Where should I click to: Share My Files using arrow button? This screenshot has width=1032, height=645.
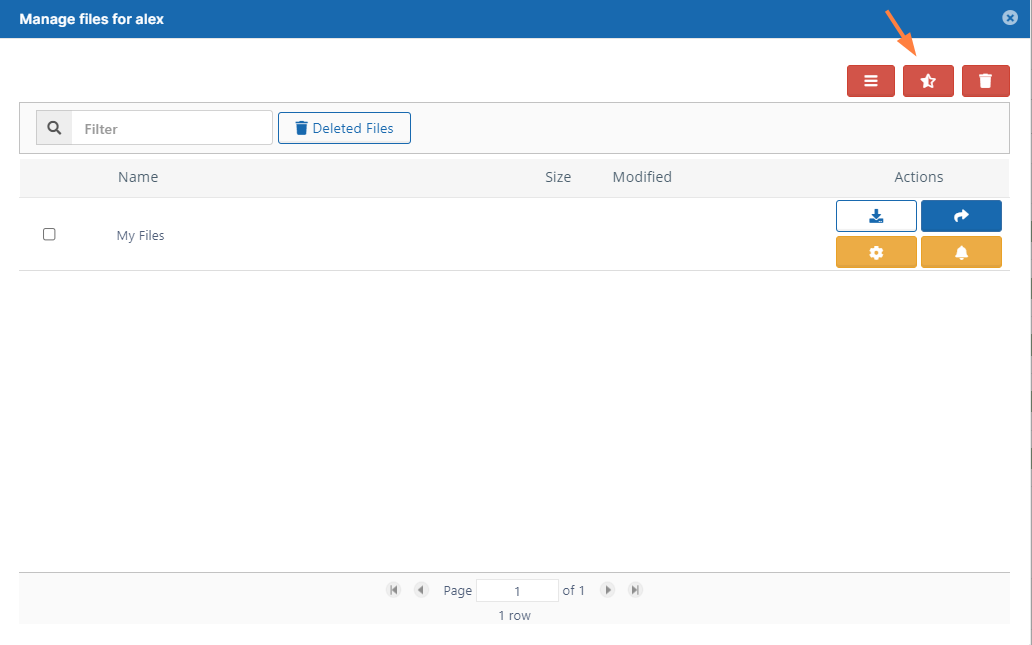(961, 216)
